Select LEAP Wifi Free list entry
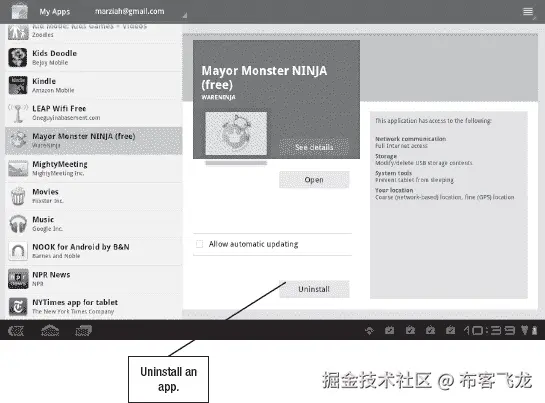545x403 pixels. 93,113
